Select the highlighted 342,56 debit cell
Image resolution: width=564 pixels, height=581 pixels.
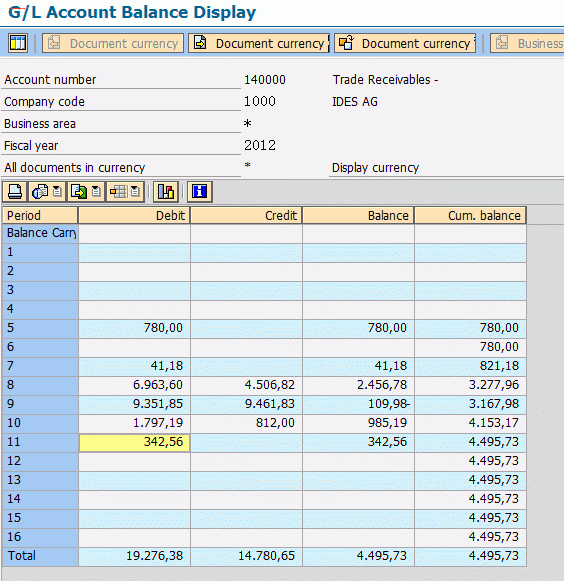click(x=135, y=442)
